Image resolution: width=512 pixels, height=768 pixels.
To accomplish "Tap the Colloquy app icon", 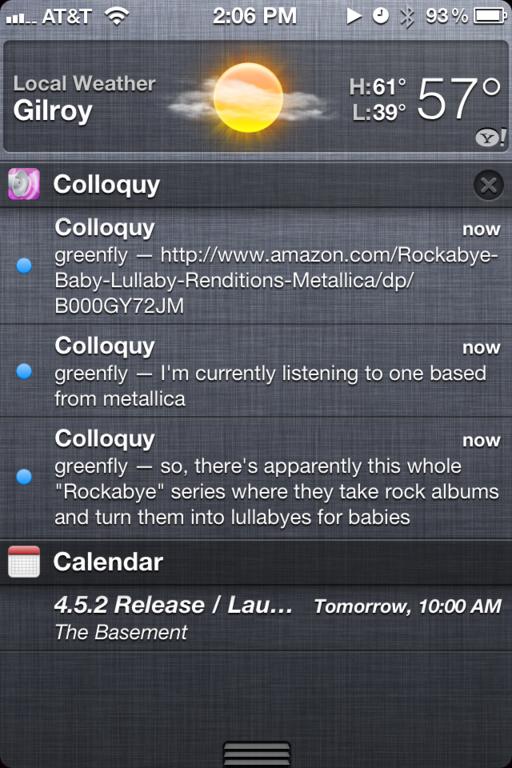I will pyautogui.click(x=24, y=184).
